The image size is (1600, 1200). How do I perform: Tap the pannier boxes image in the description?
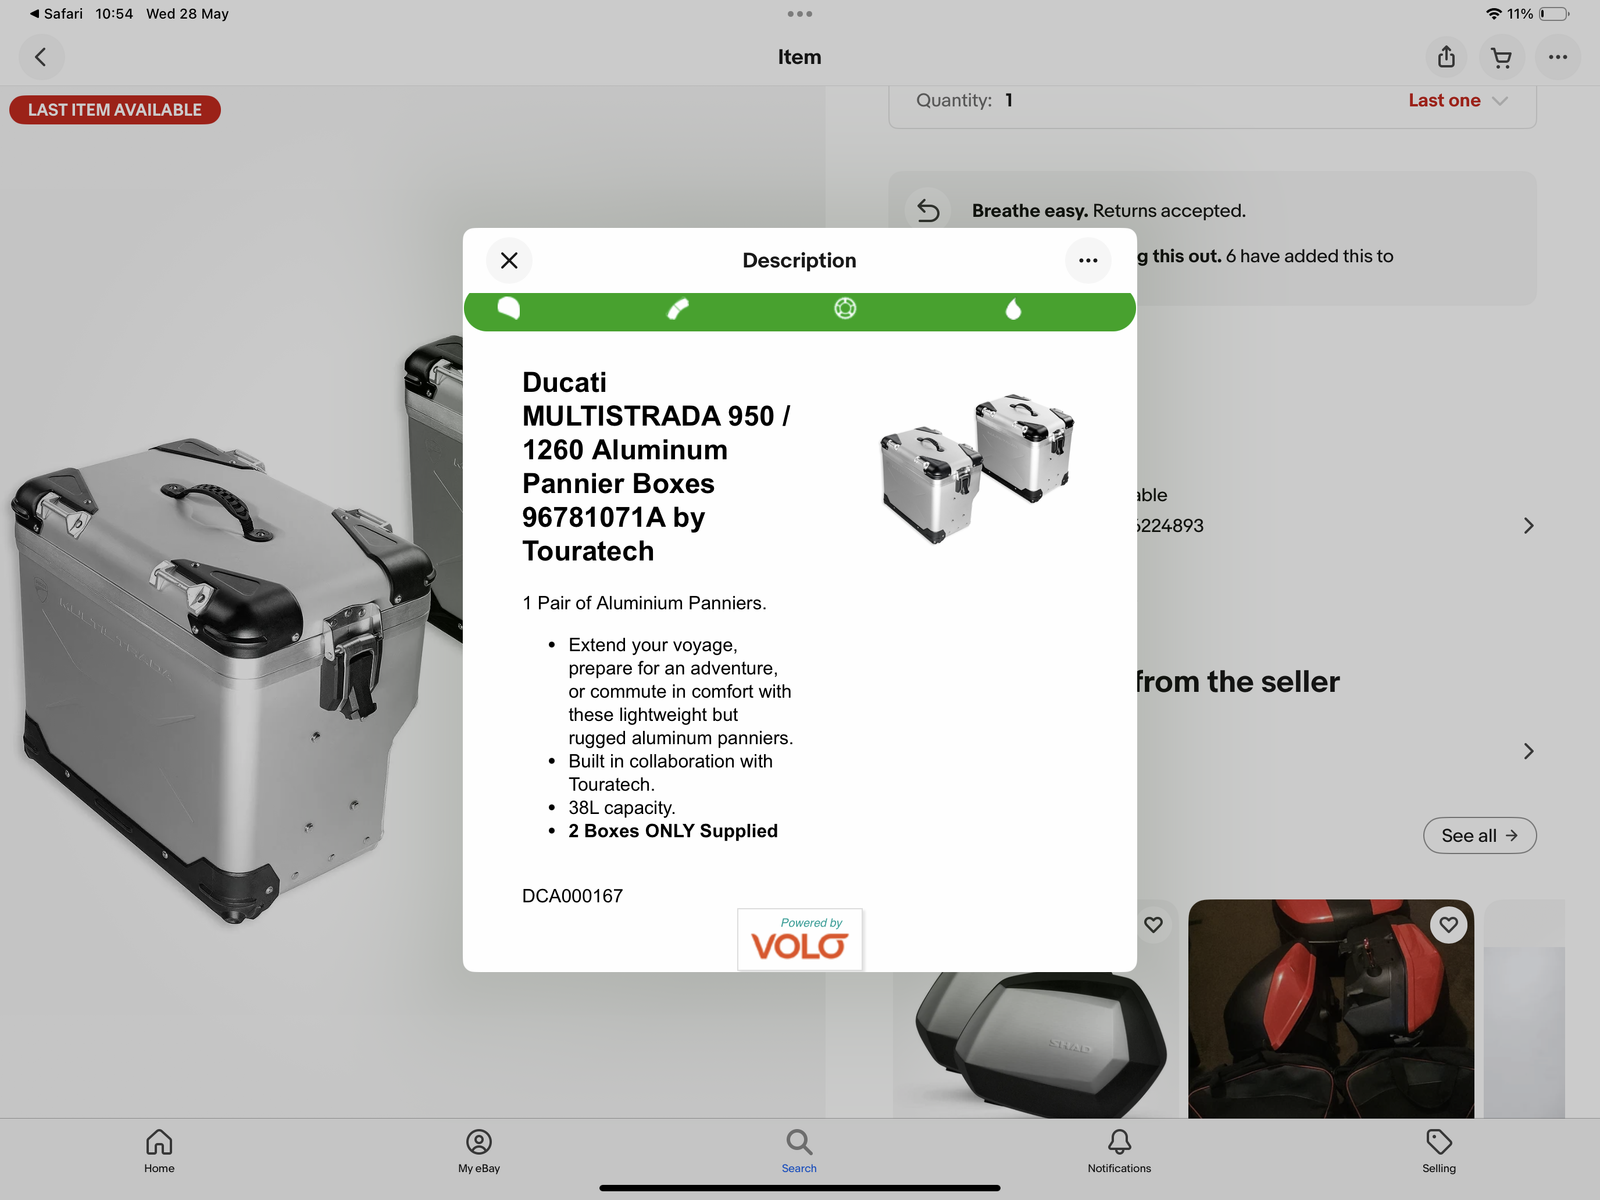[x=977, y=468]
